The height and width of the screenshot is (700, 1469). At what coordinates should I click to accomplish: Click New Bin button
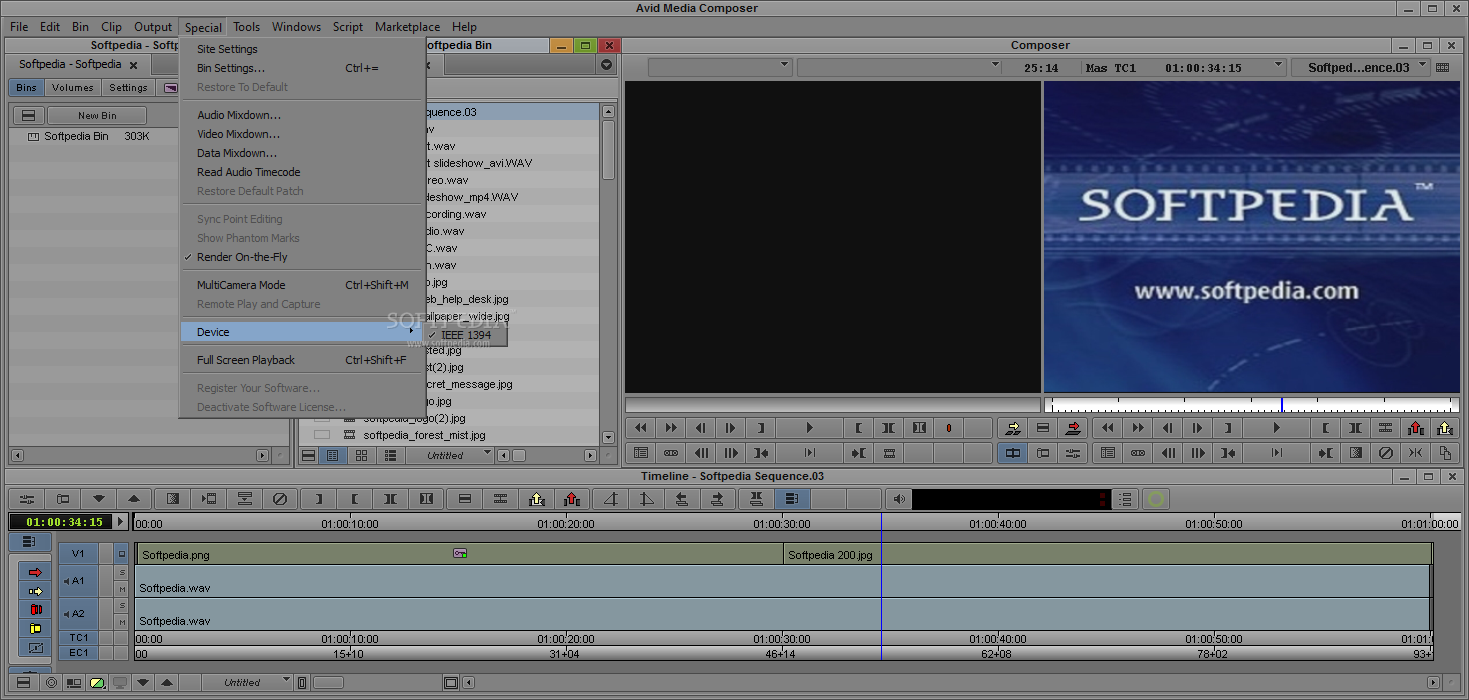point(97,116)
